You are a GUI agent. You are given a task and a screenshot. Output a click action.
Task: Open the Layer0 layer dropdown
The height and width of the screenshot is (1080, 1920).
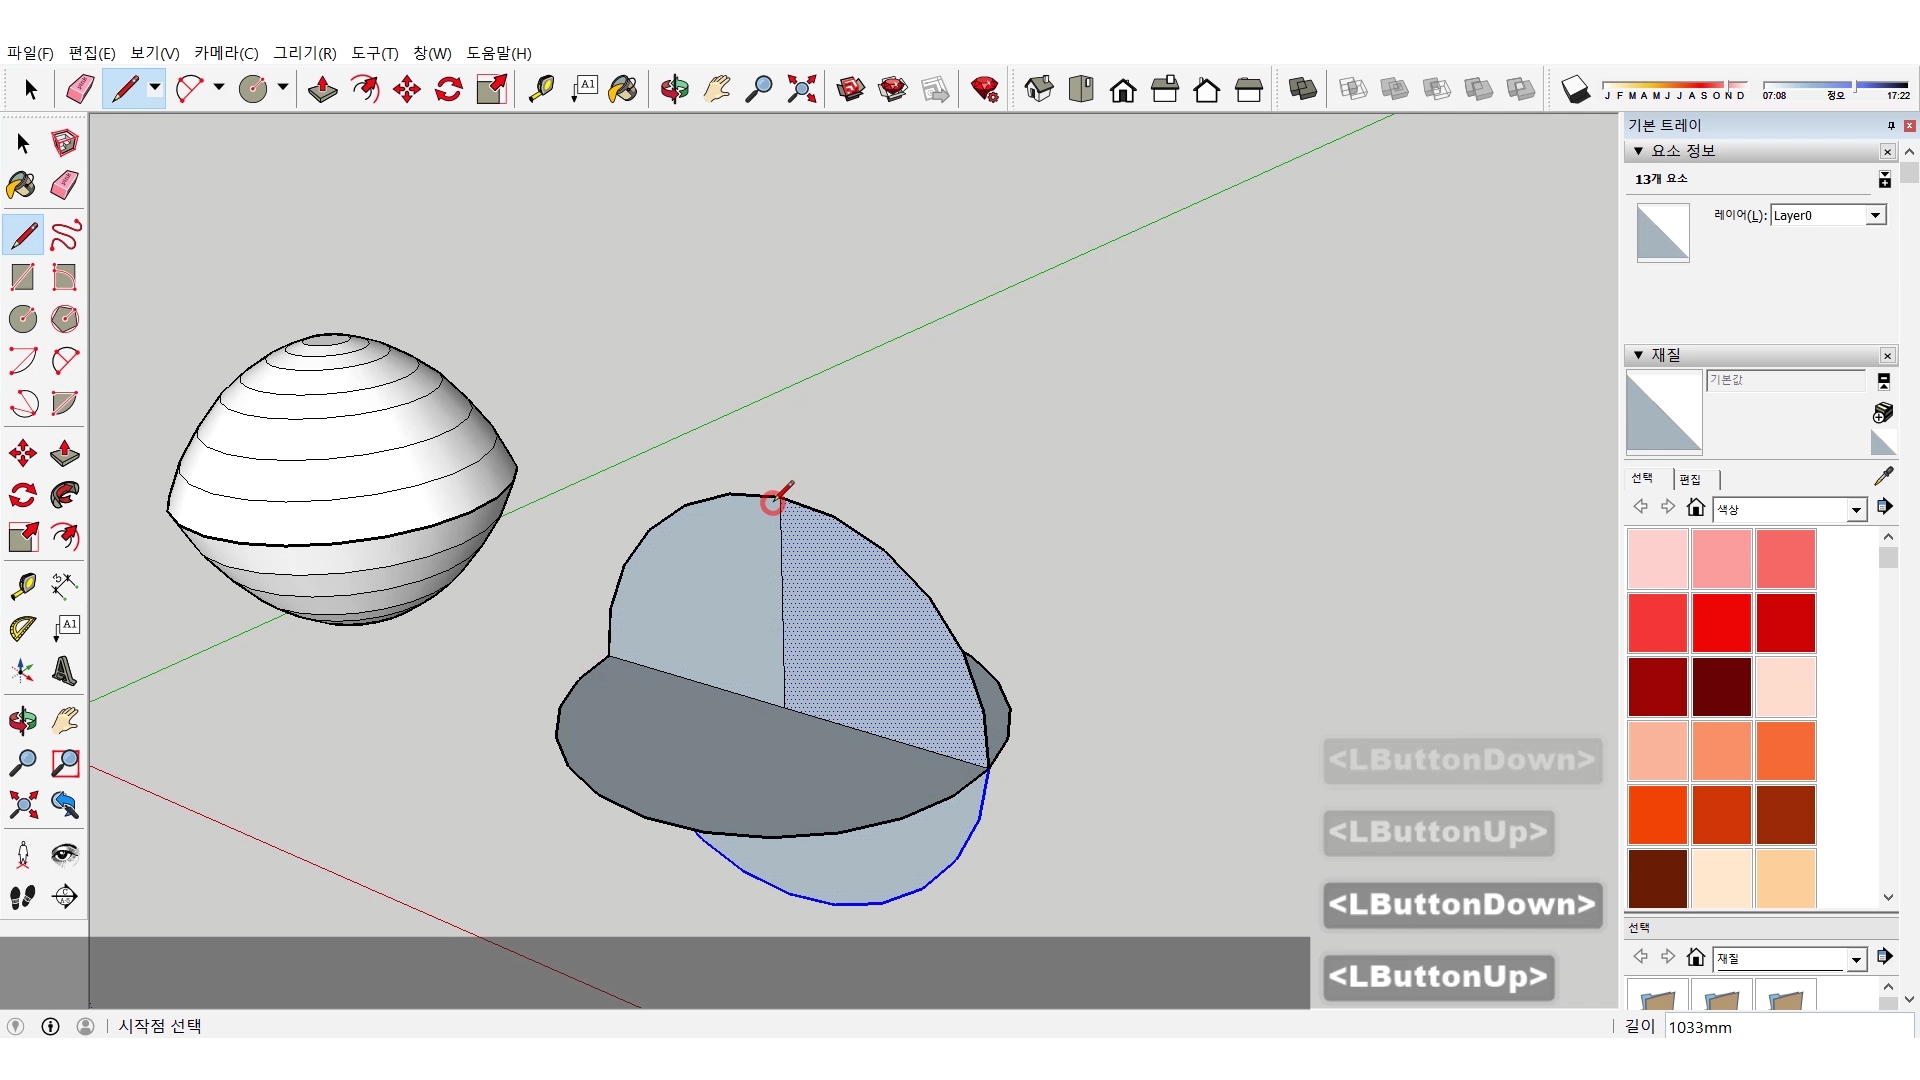pos(1875,215)
